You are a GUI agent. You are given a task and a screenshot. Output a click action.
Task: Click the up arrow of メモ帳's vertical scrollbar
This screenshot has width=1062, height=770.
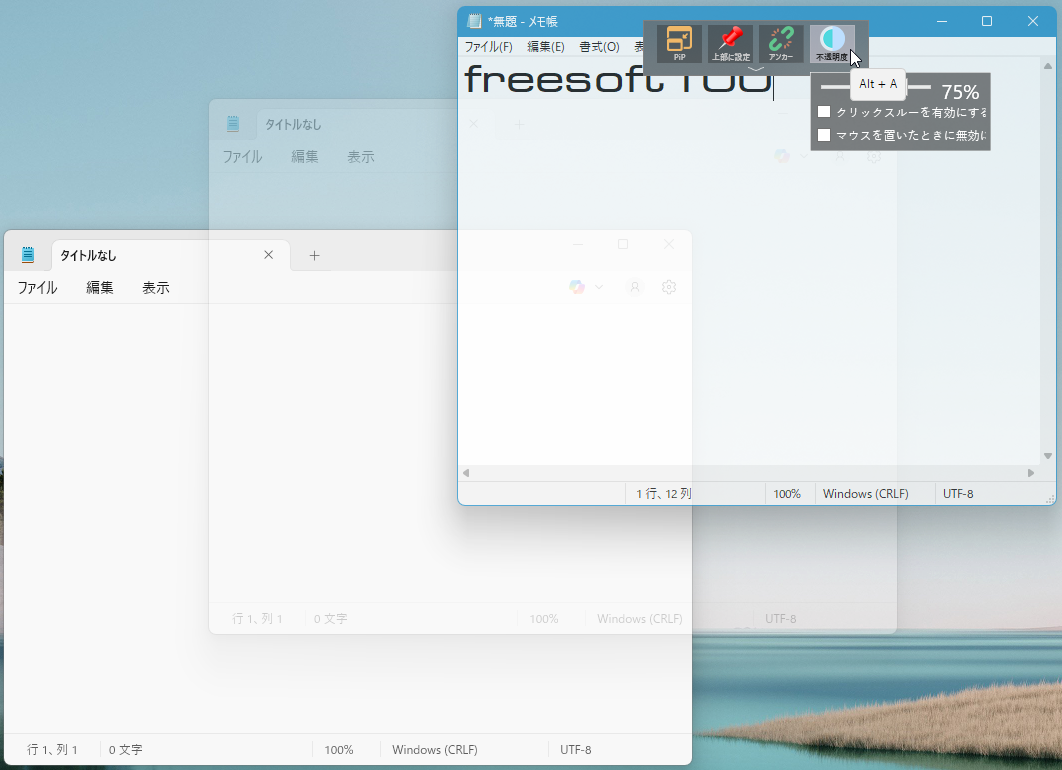pos(1048,66)
